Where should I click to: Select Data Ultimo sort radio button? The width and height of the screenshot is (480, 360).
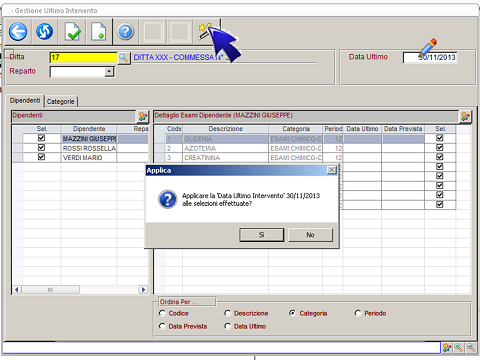228,326
